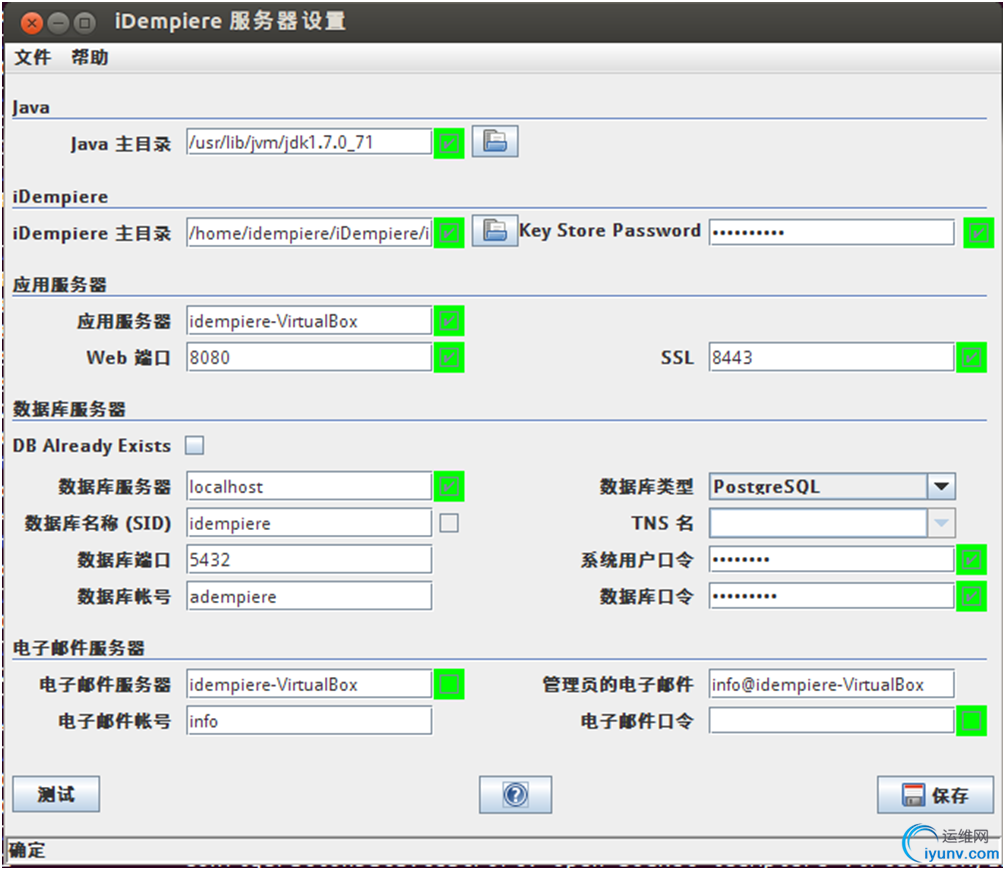Click the email account info field

[x=309, y=721]
